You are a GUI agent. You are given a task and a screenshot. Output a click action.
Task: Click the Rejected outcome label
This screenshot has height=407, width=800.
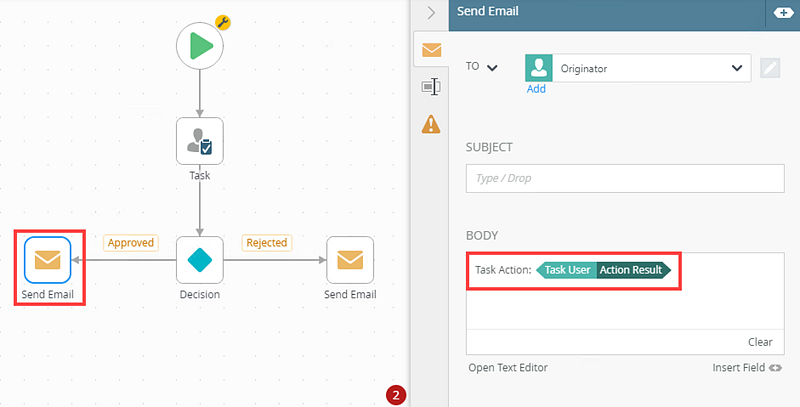point(267,243)
